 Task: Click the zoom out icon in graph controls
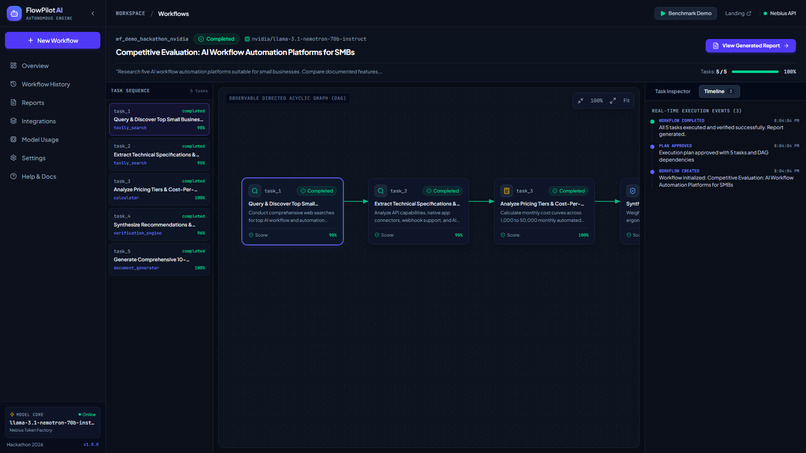[580, 101]
